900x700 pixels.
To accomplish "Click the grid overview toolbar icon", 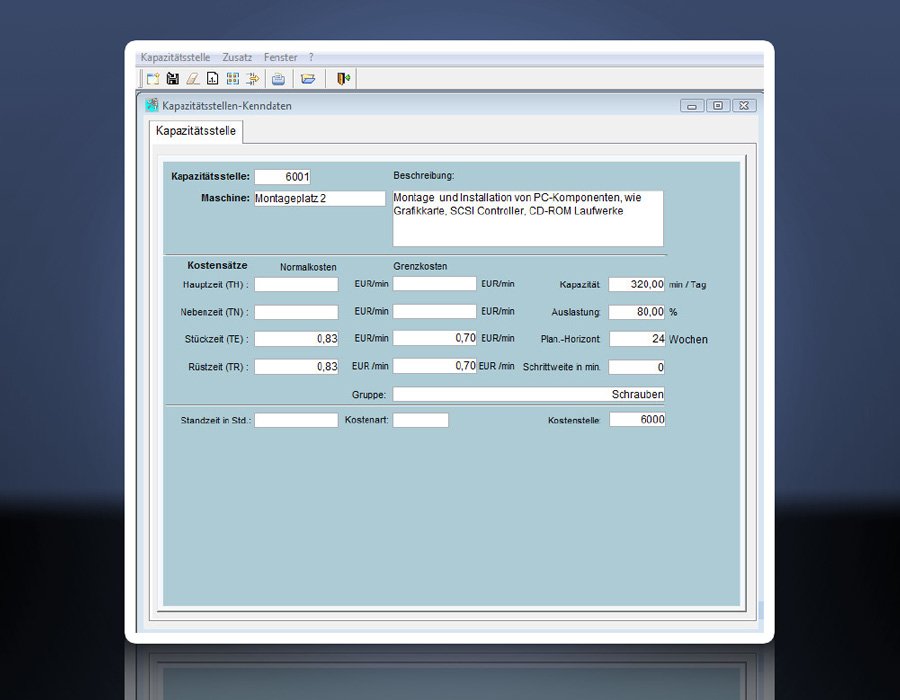I will coord(232,79).
